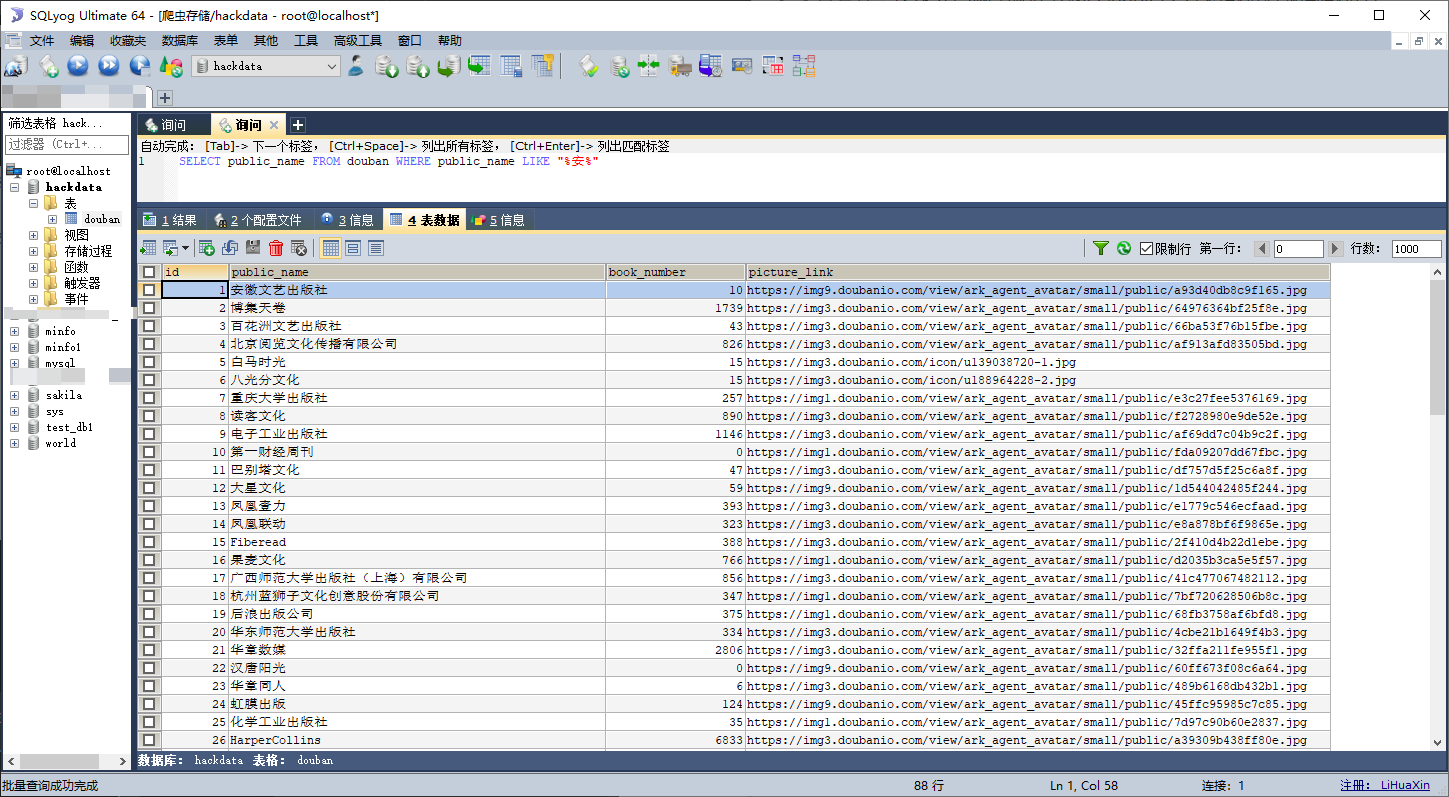The height and width of the screenshot is (797, 1449).
Task: Tick the checkbox for row 安徽文艺出版社
Action: click(149, 290)
